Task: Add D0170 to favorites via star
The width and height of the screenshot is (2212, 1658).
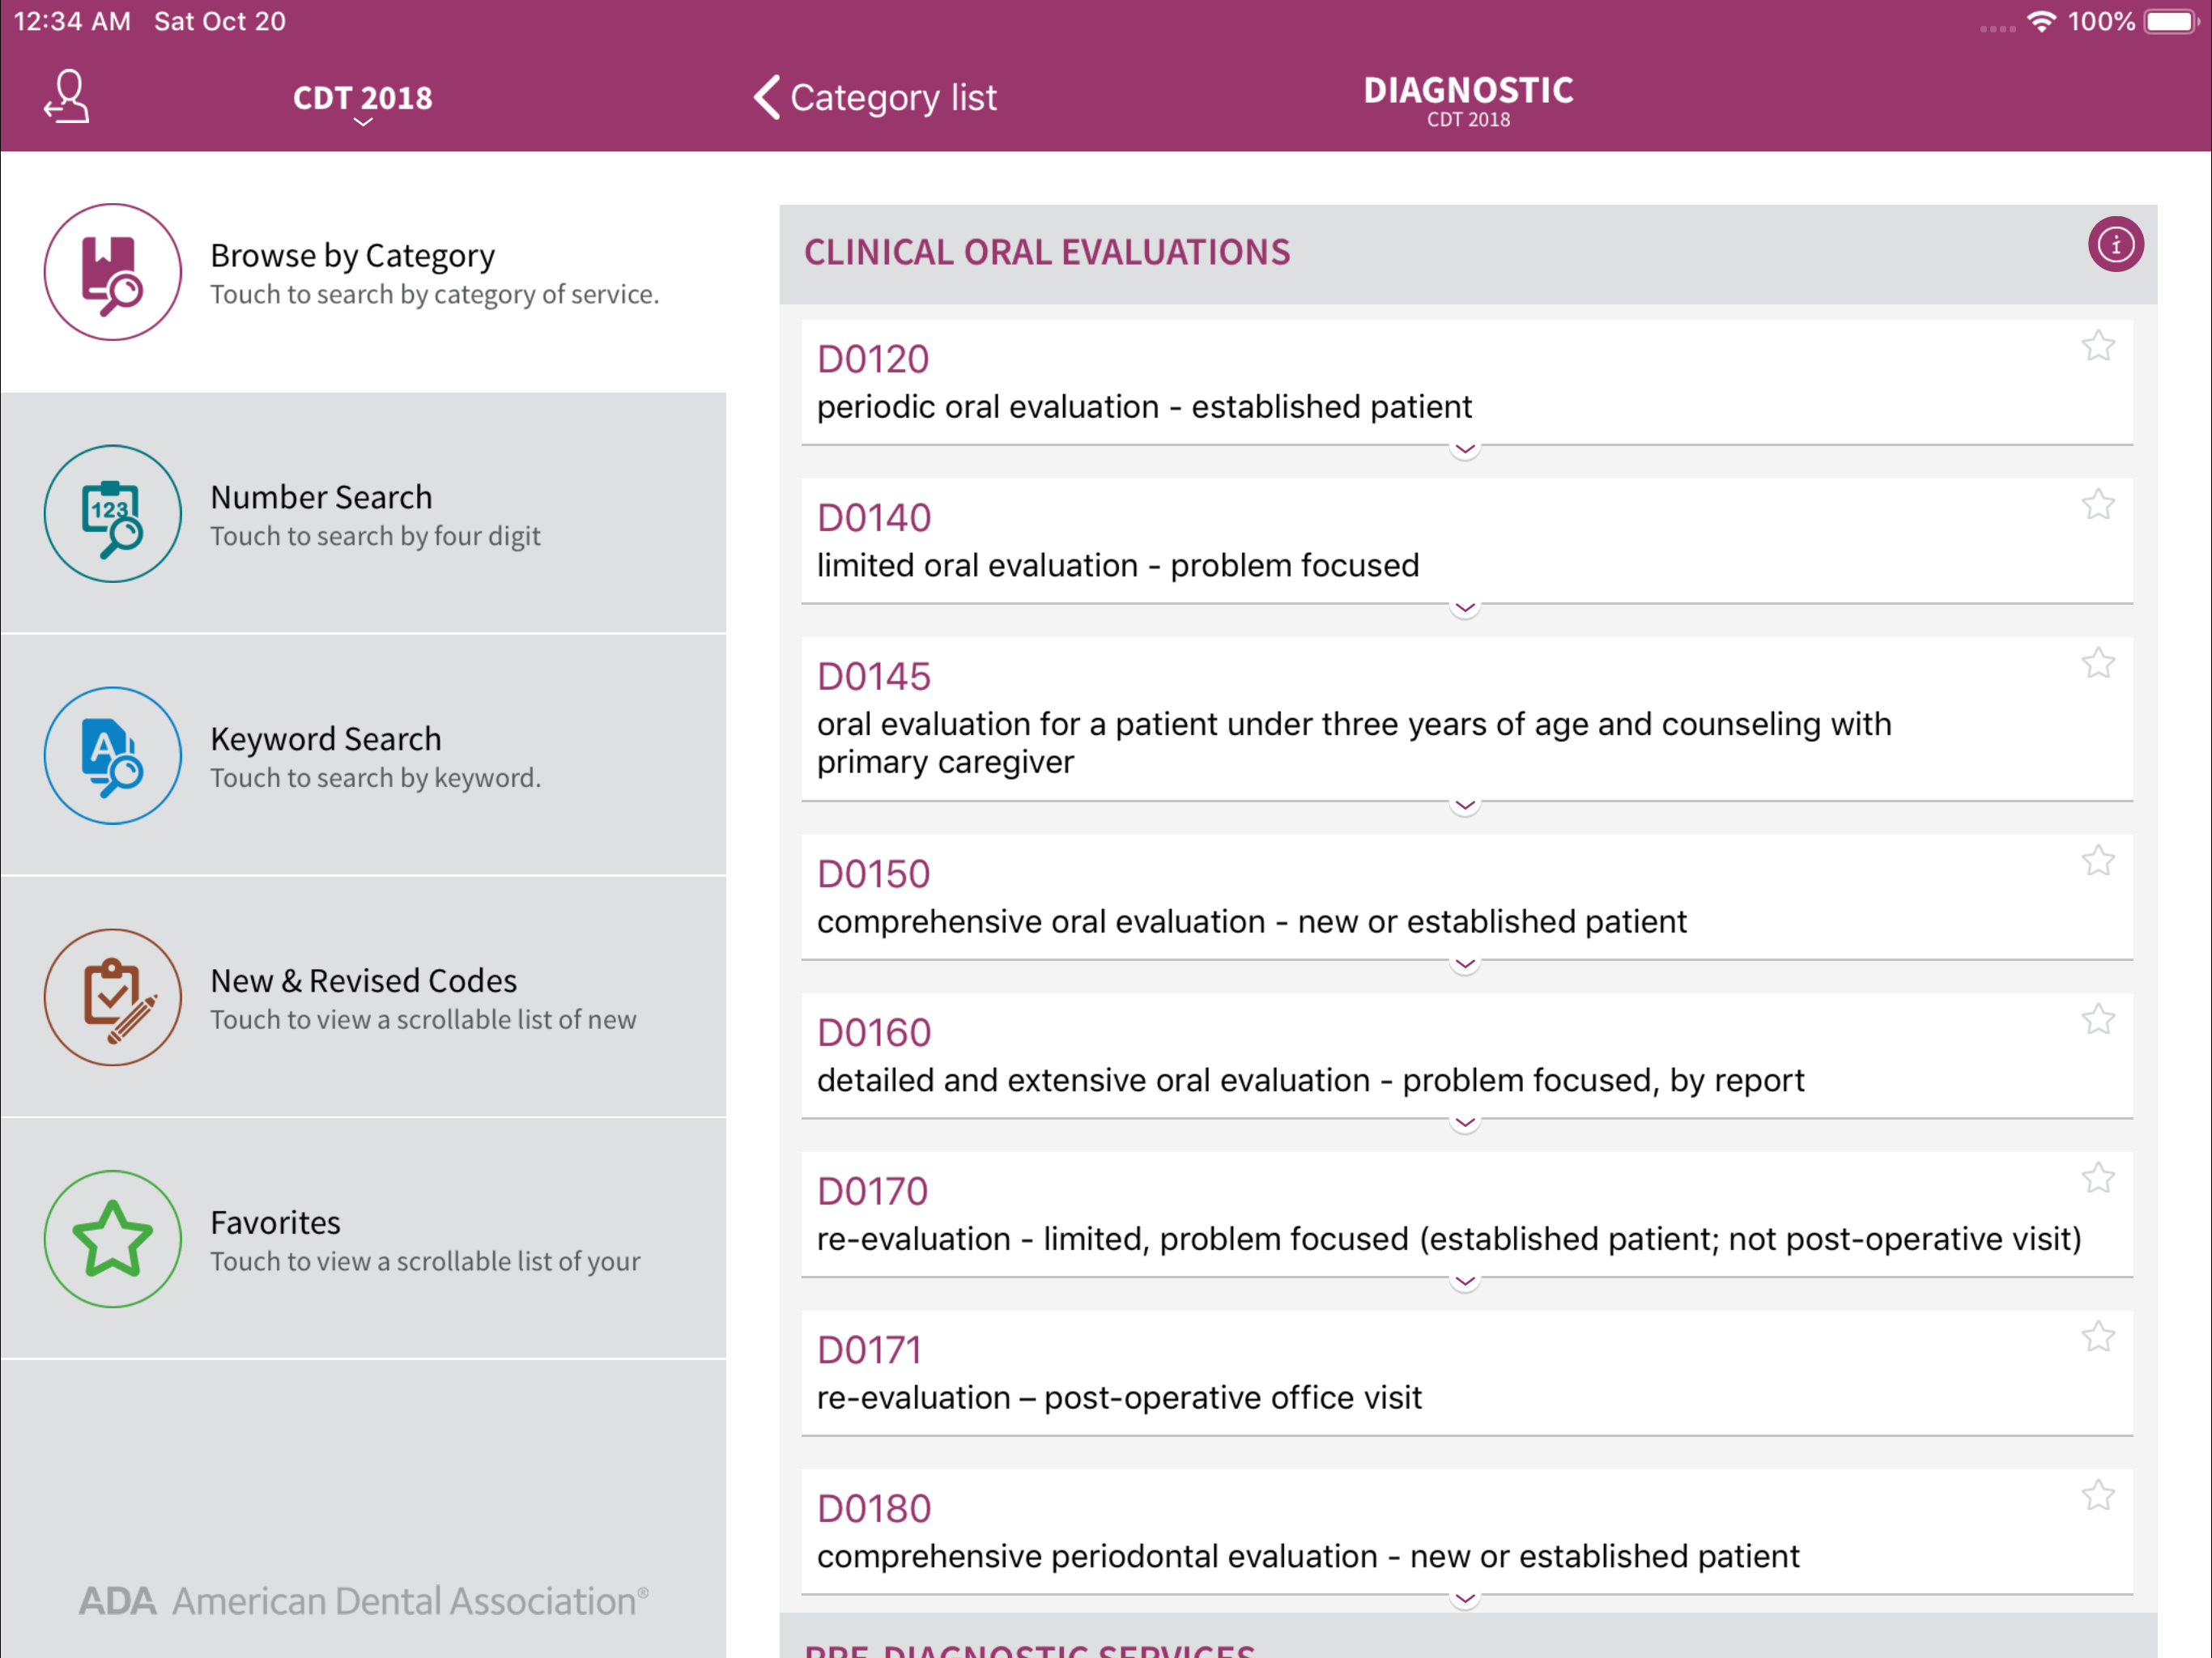Action: [x=2098, y=1179]
